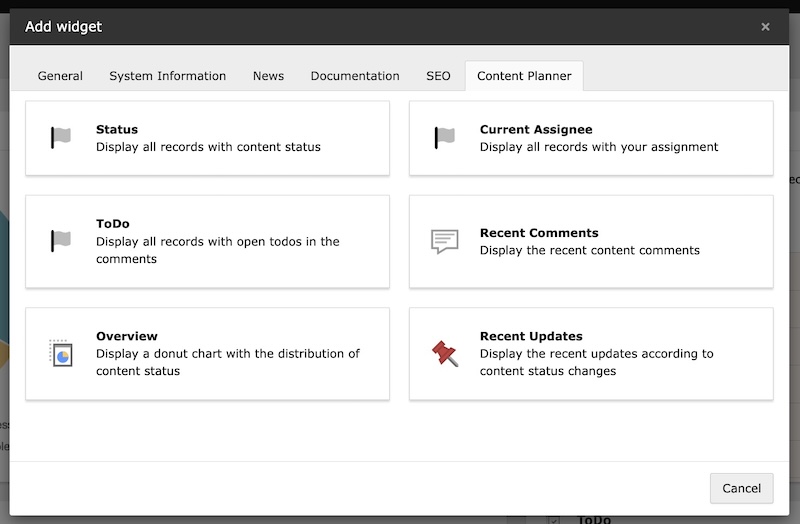Image resolution: width=800 pixels, height=524 pixels.
Task: Select the Overview widget description text
Action: pos(227,362)
